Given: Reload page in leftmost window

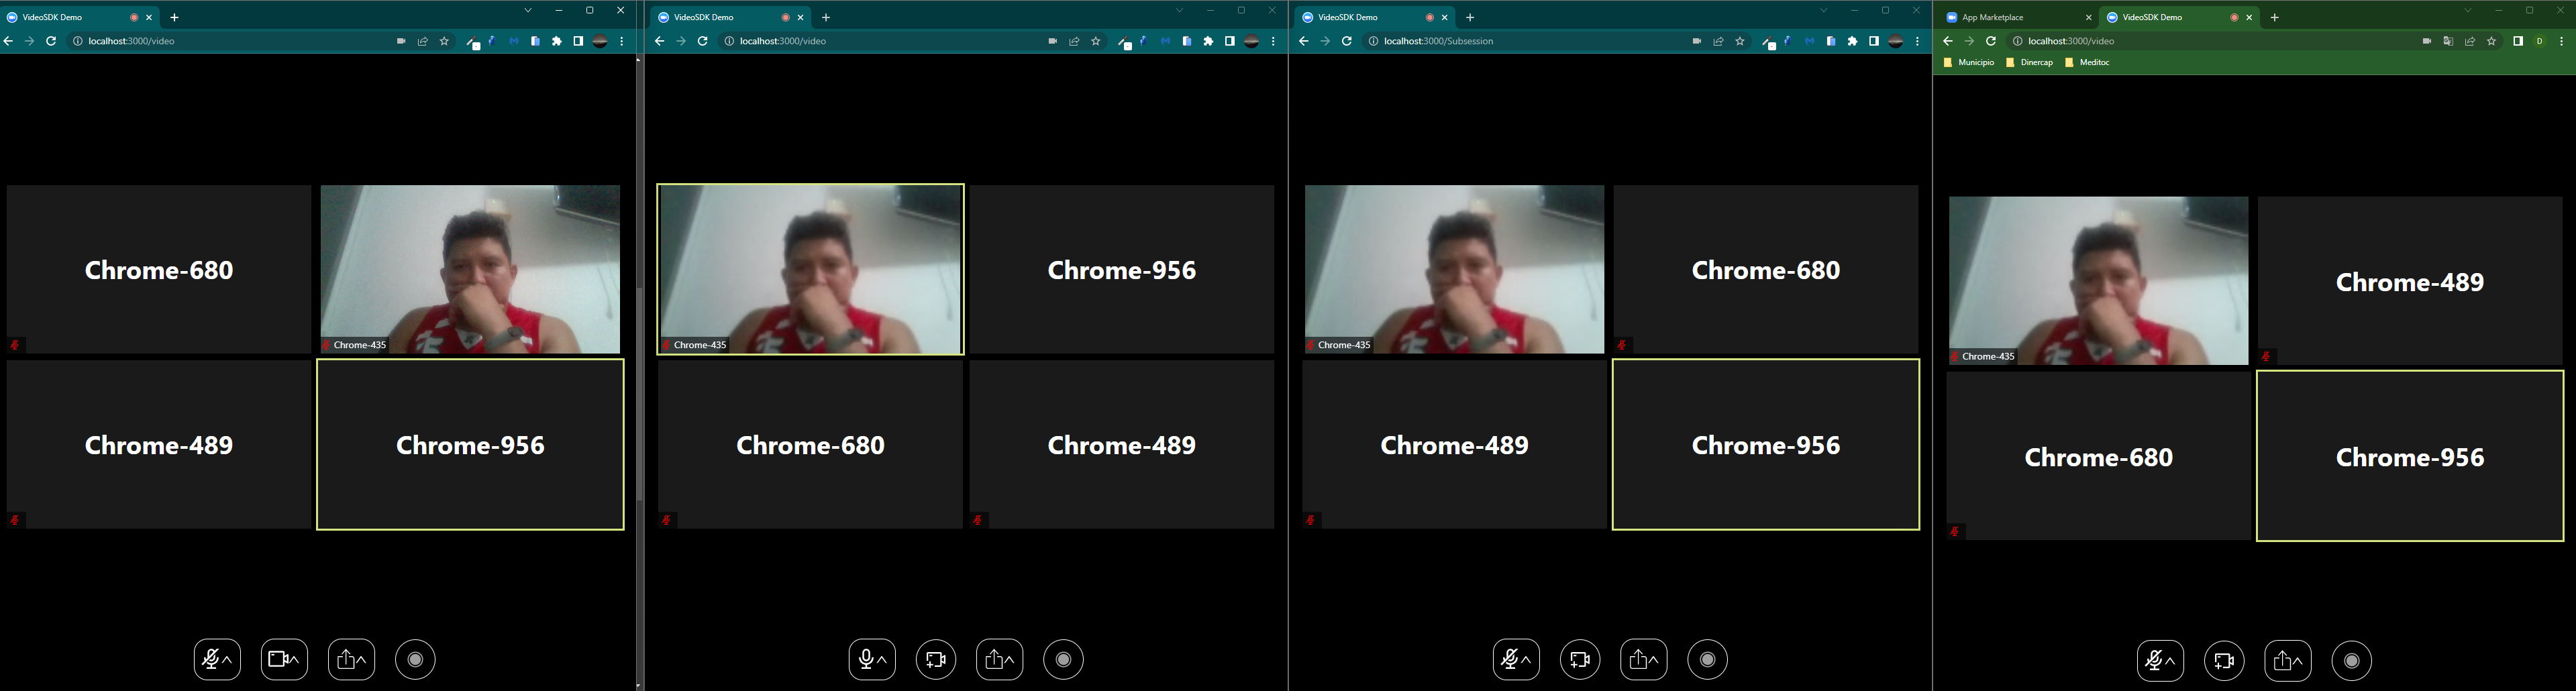Looking at the screenshot, I should pos(51,41).
